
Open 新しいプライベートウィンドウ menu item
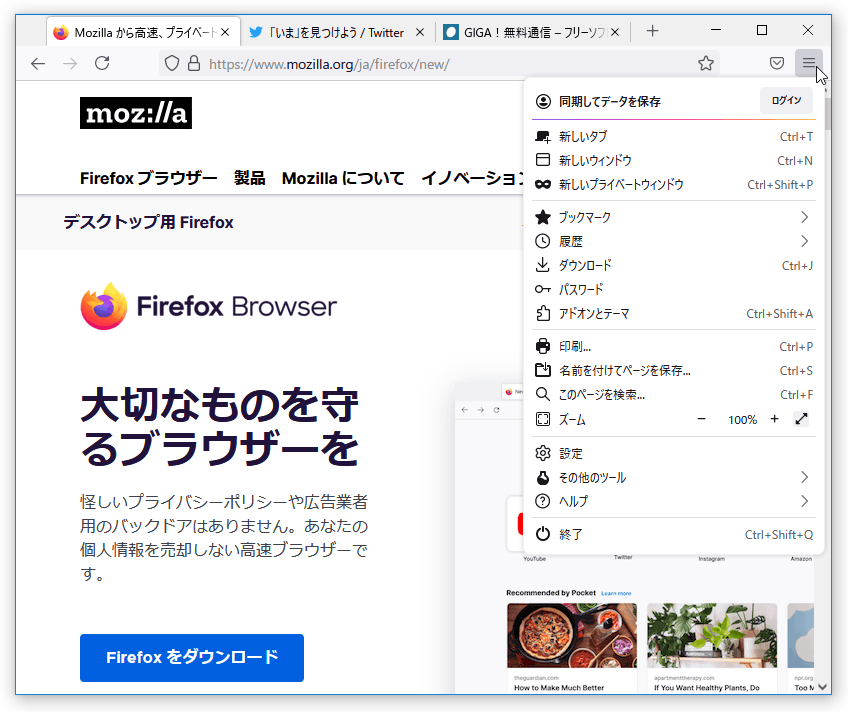coord(674,185)
